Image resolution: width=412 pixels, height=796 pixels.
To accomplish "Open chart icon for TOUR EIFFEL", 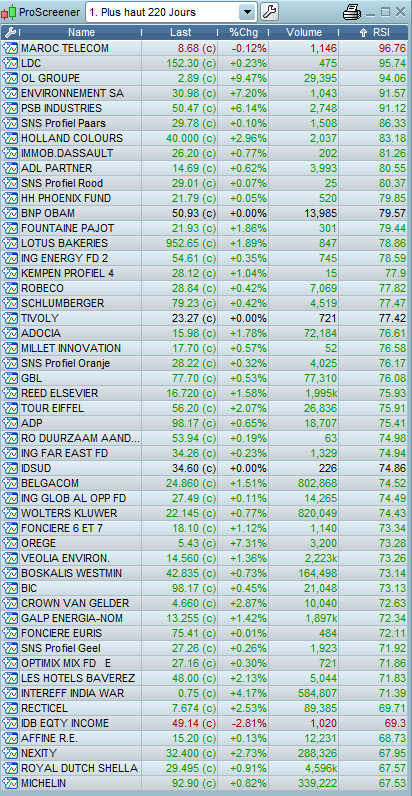I will 10,408.
